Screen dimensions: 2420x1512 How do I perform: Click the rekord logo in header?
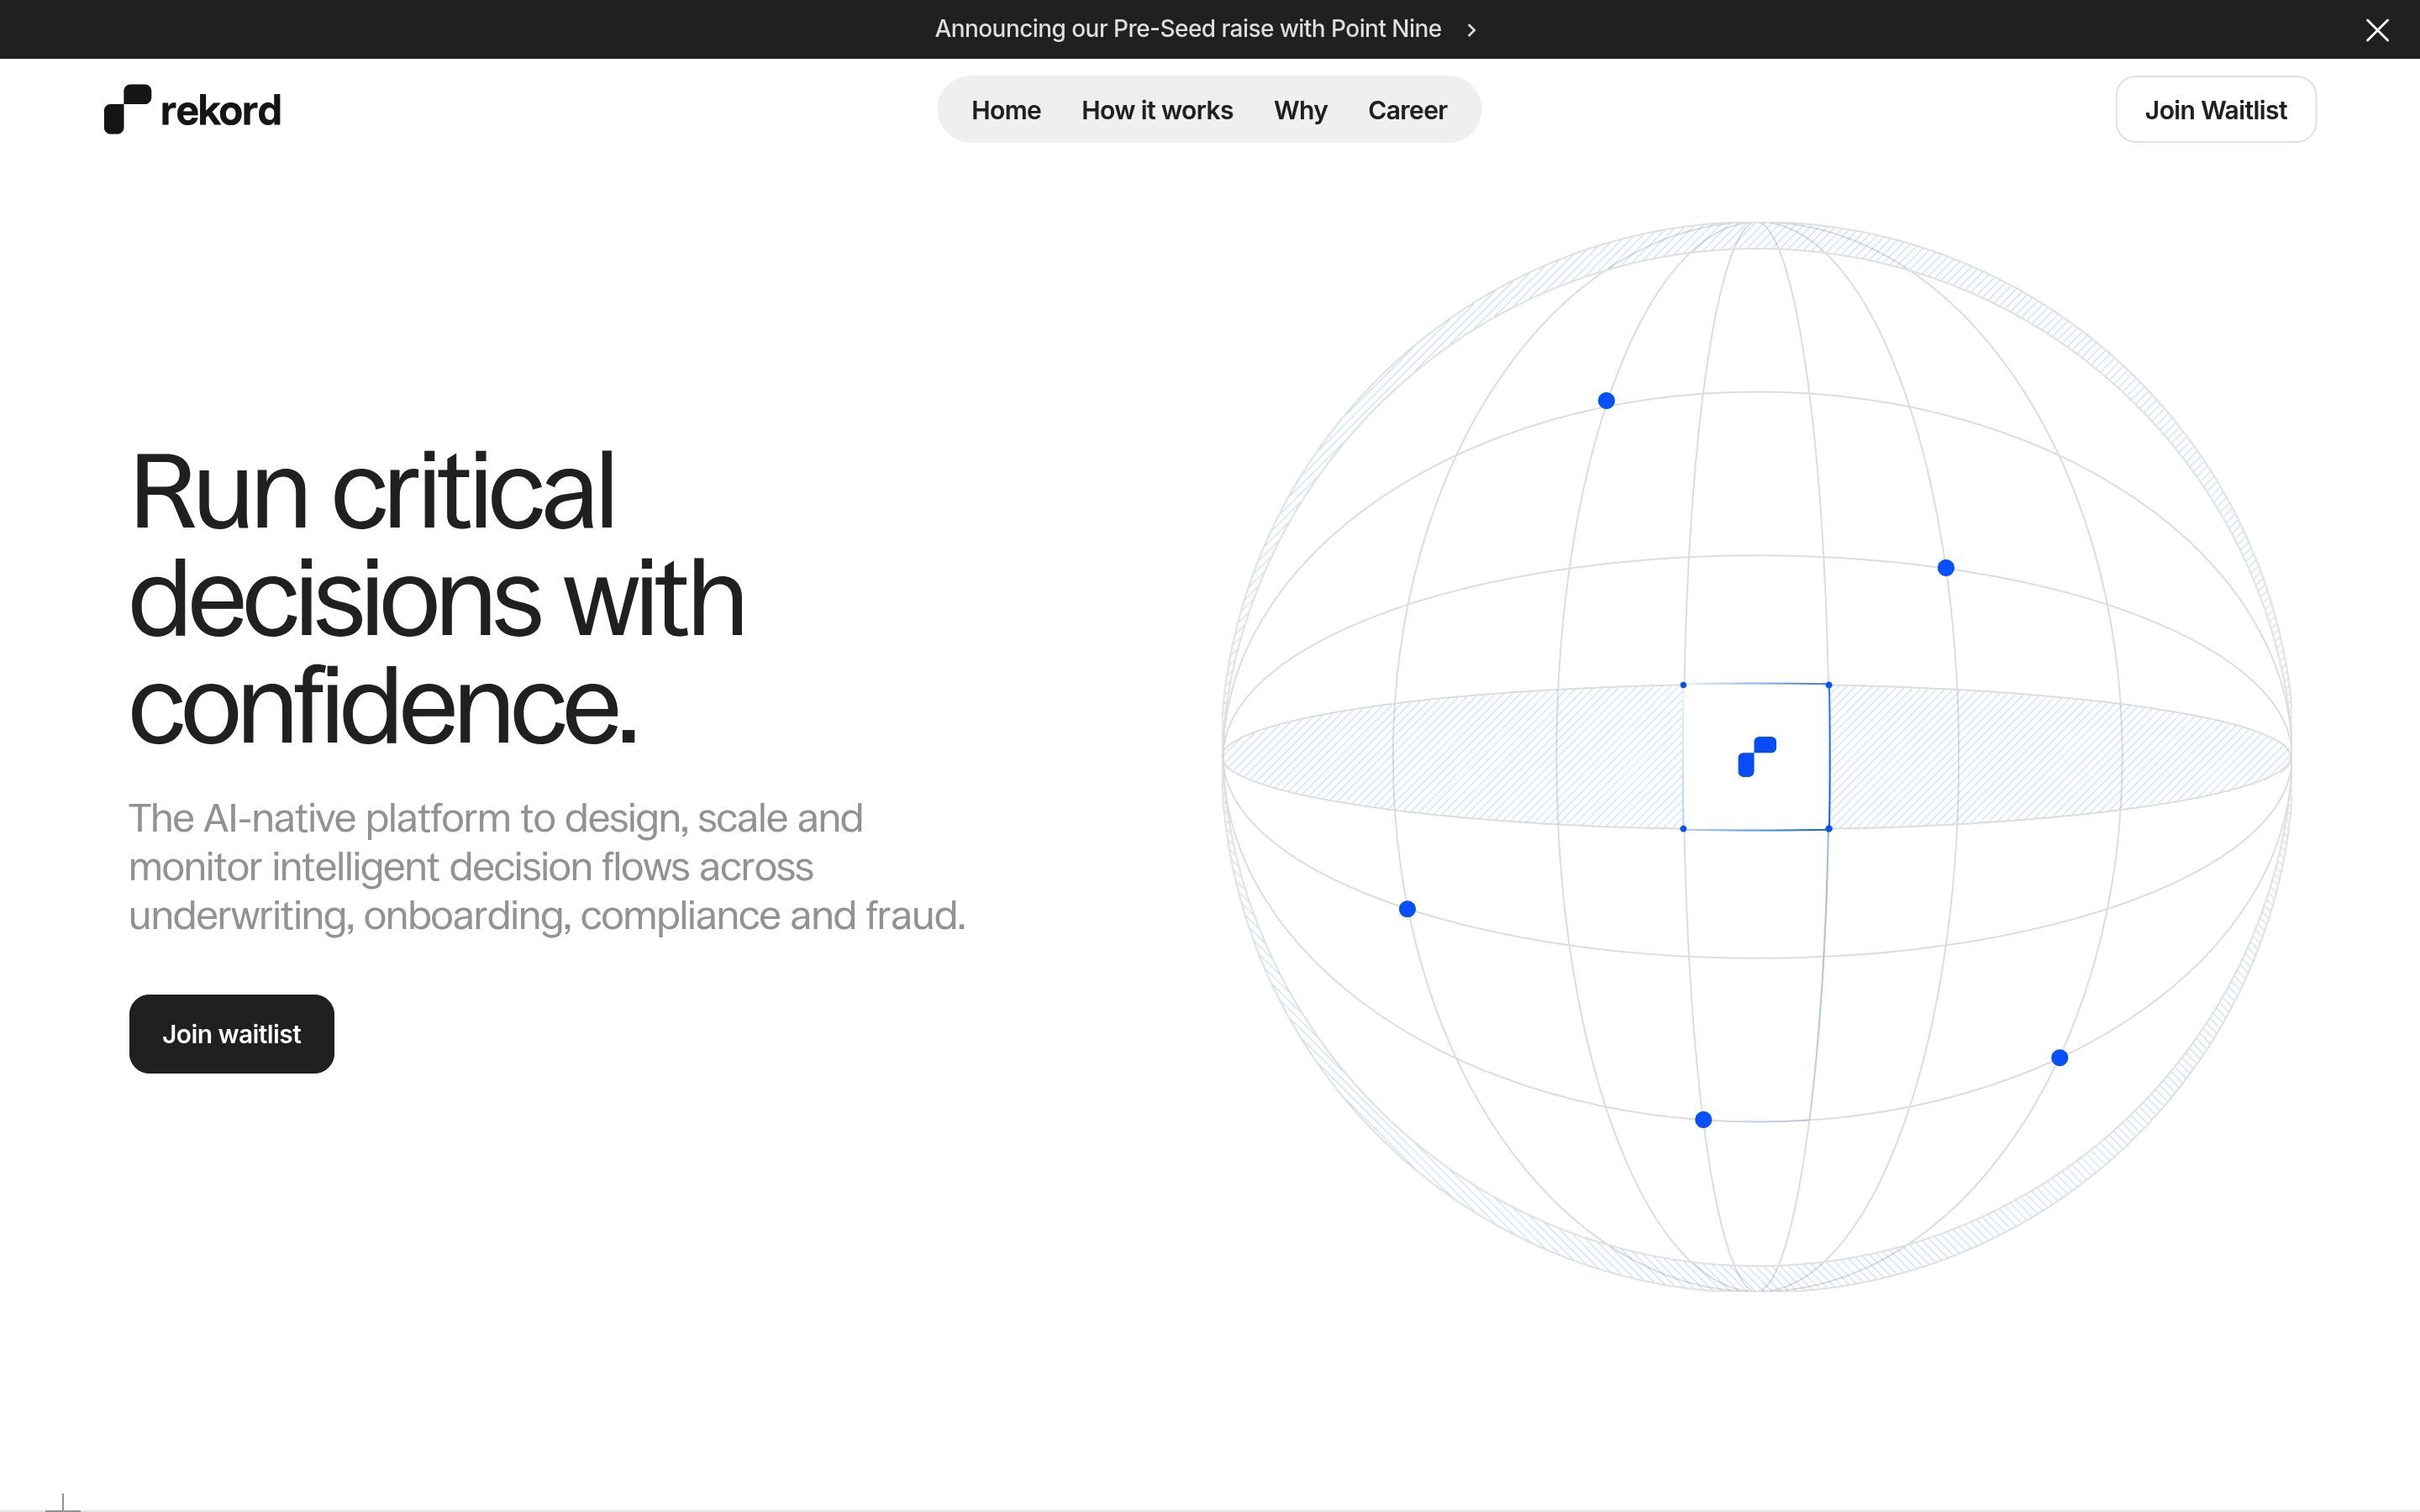128,109
